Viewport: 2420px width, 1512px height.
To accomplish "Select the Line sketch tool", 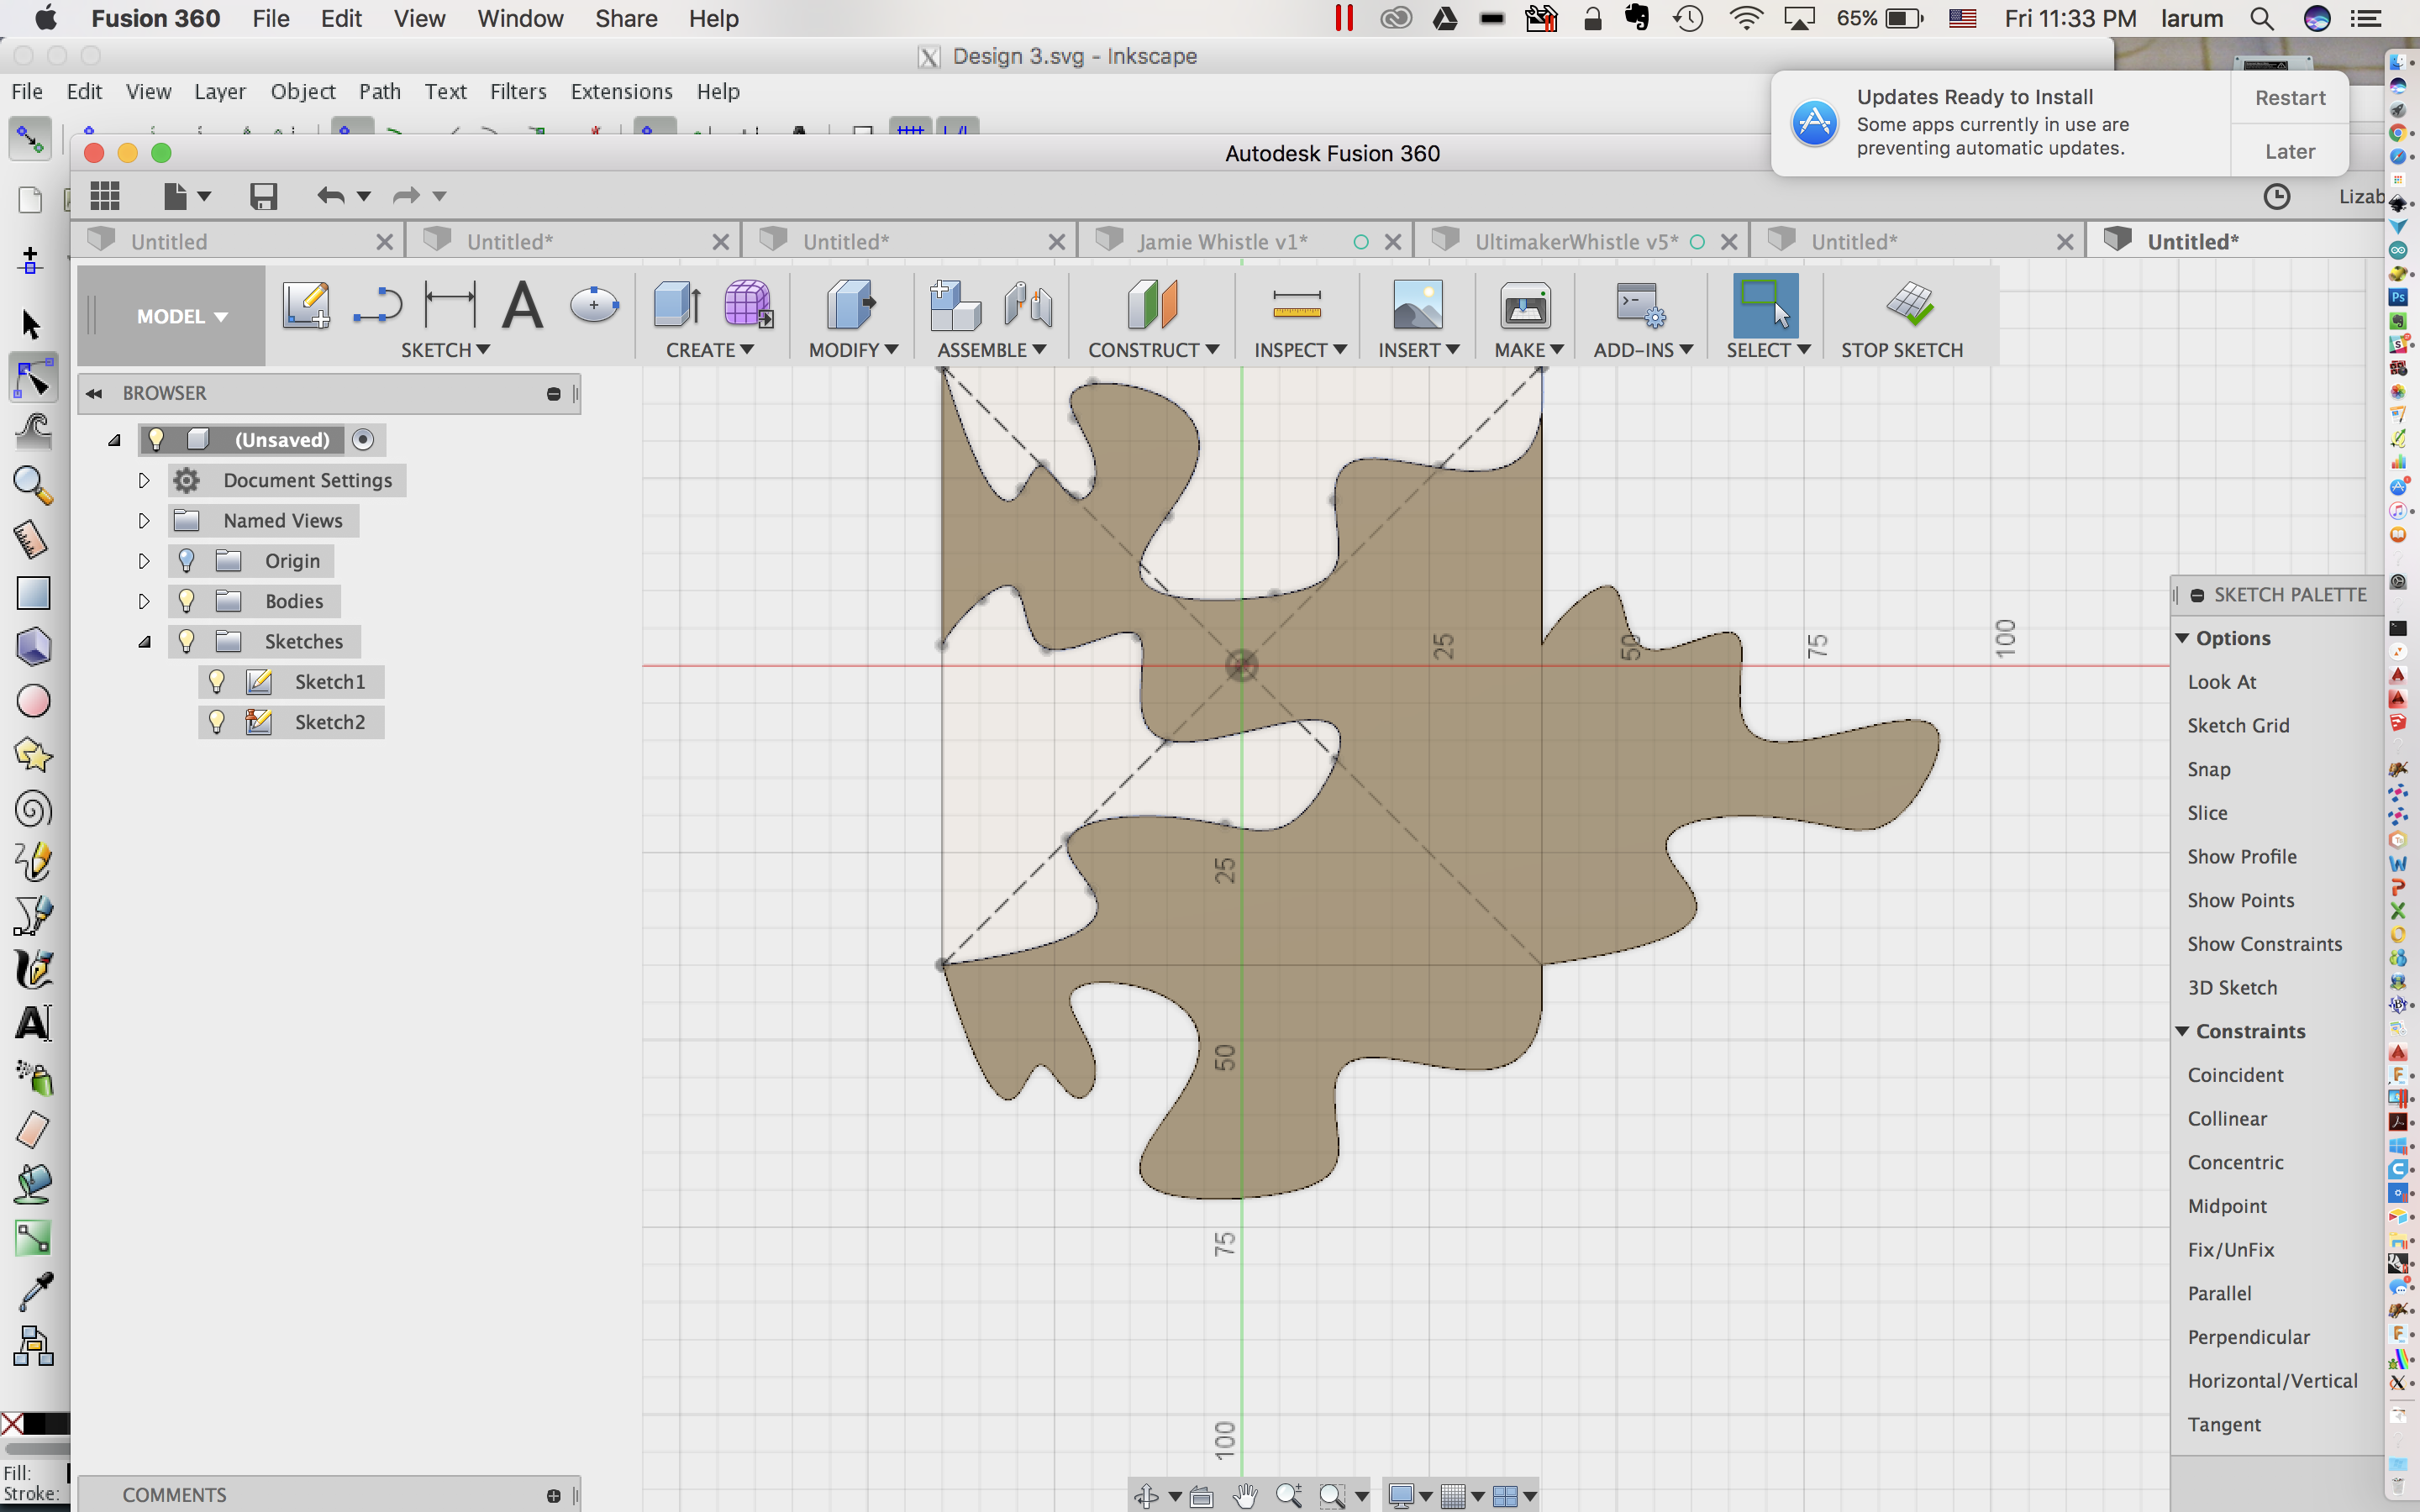I will (377, 305).
